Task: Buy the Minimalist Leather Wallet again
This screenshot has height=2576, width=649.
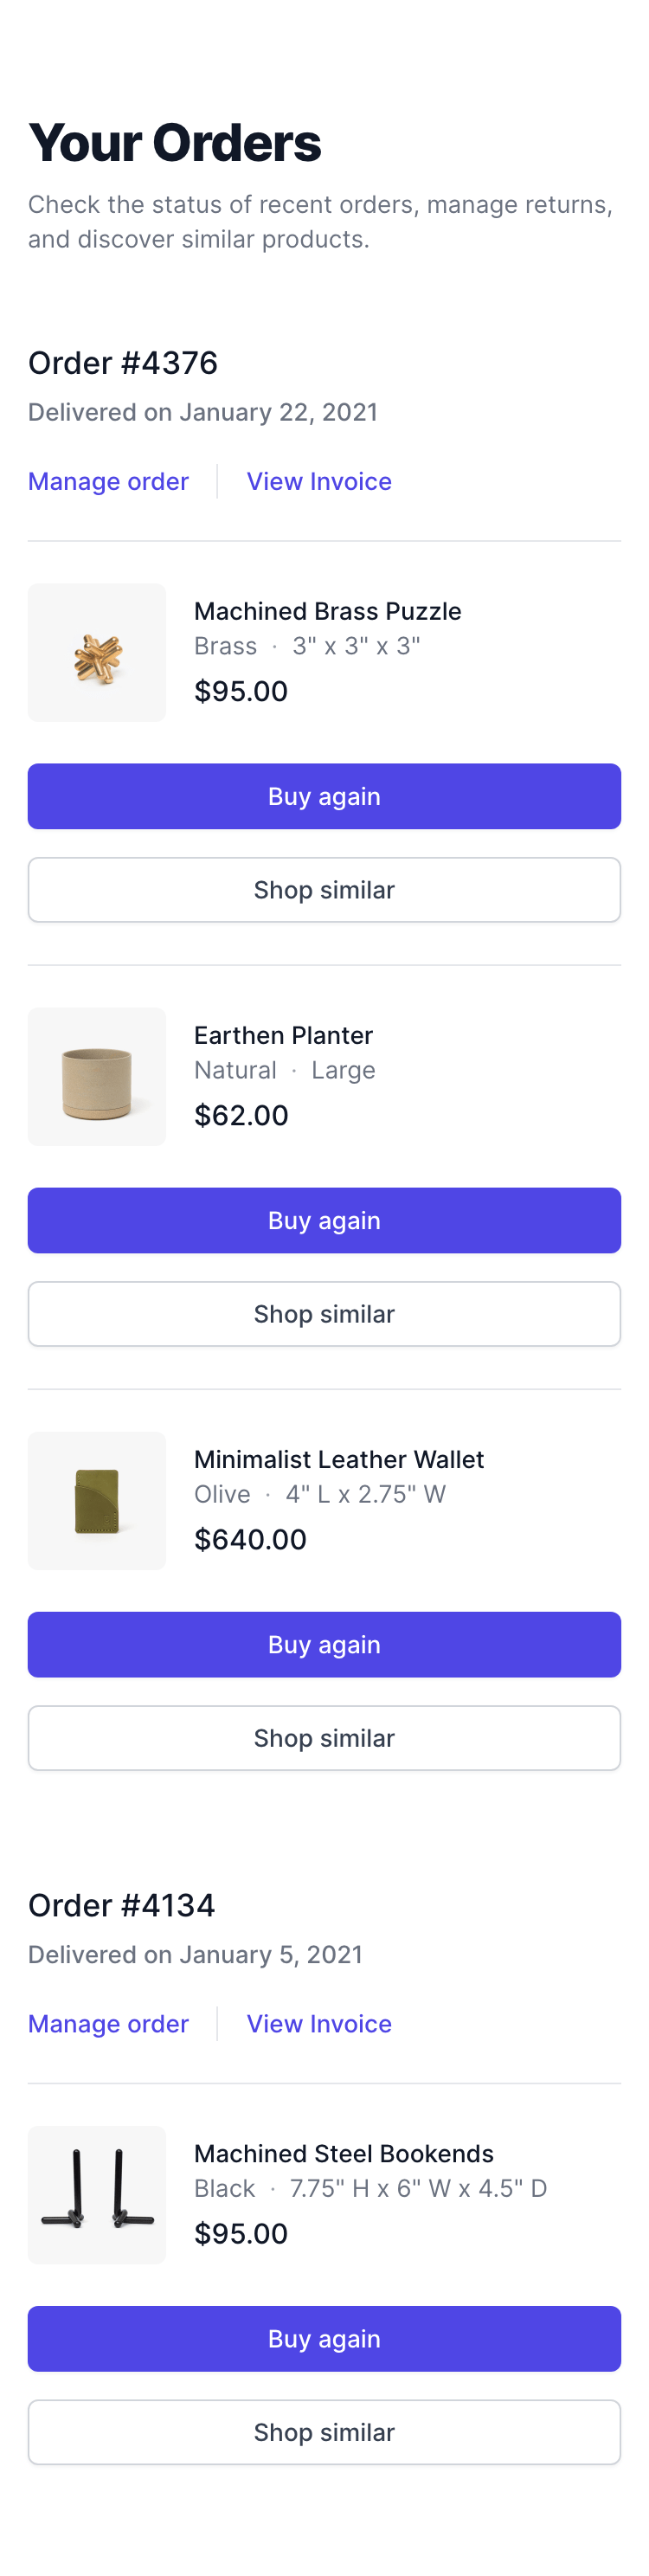Action: (x=324, y=1644)
